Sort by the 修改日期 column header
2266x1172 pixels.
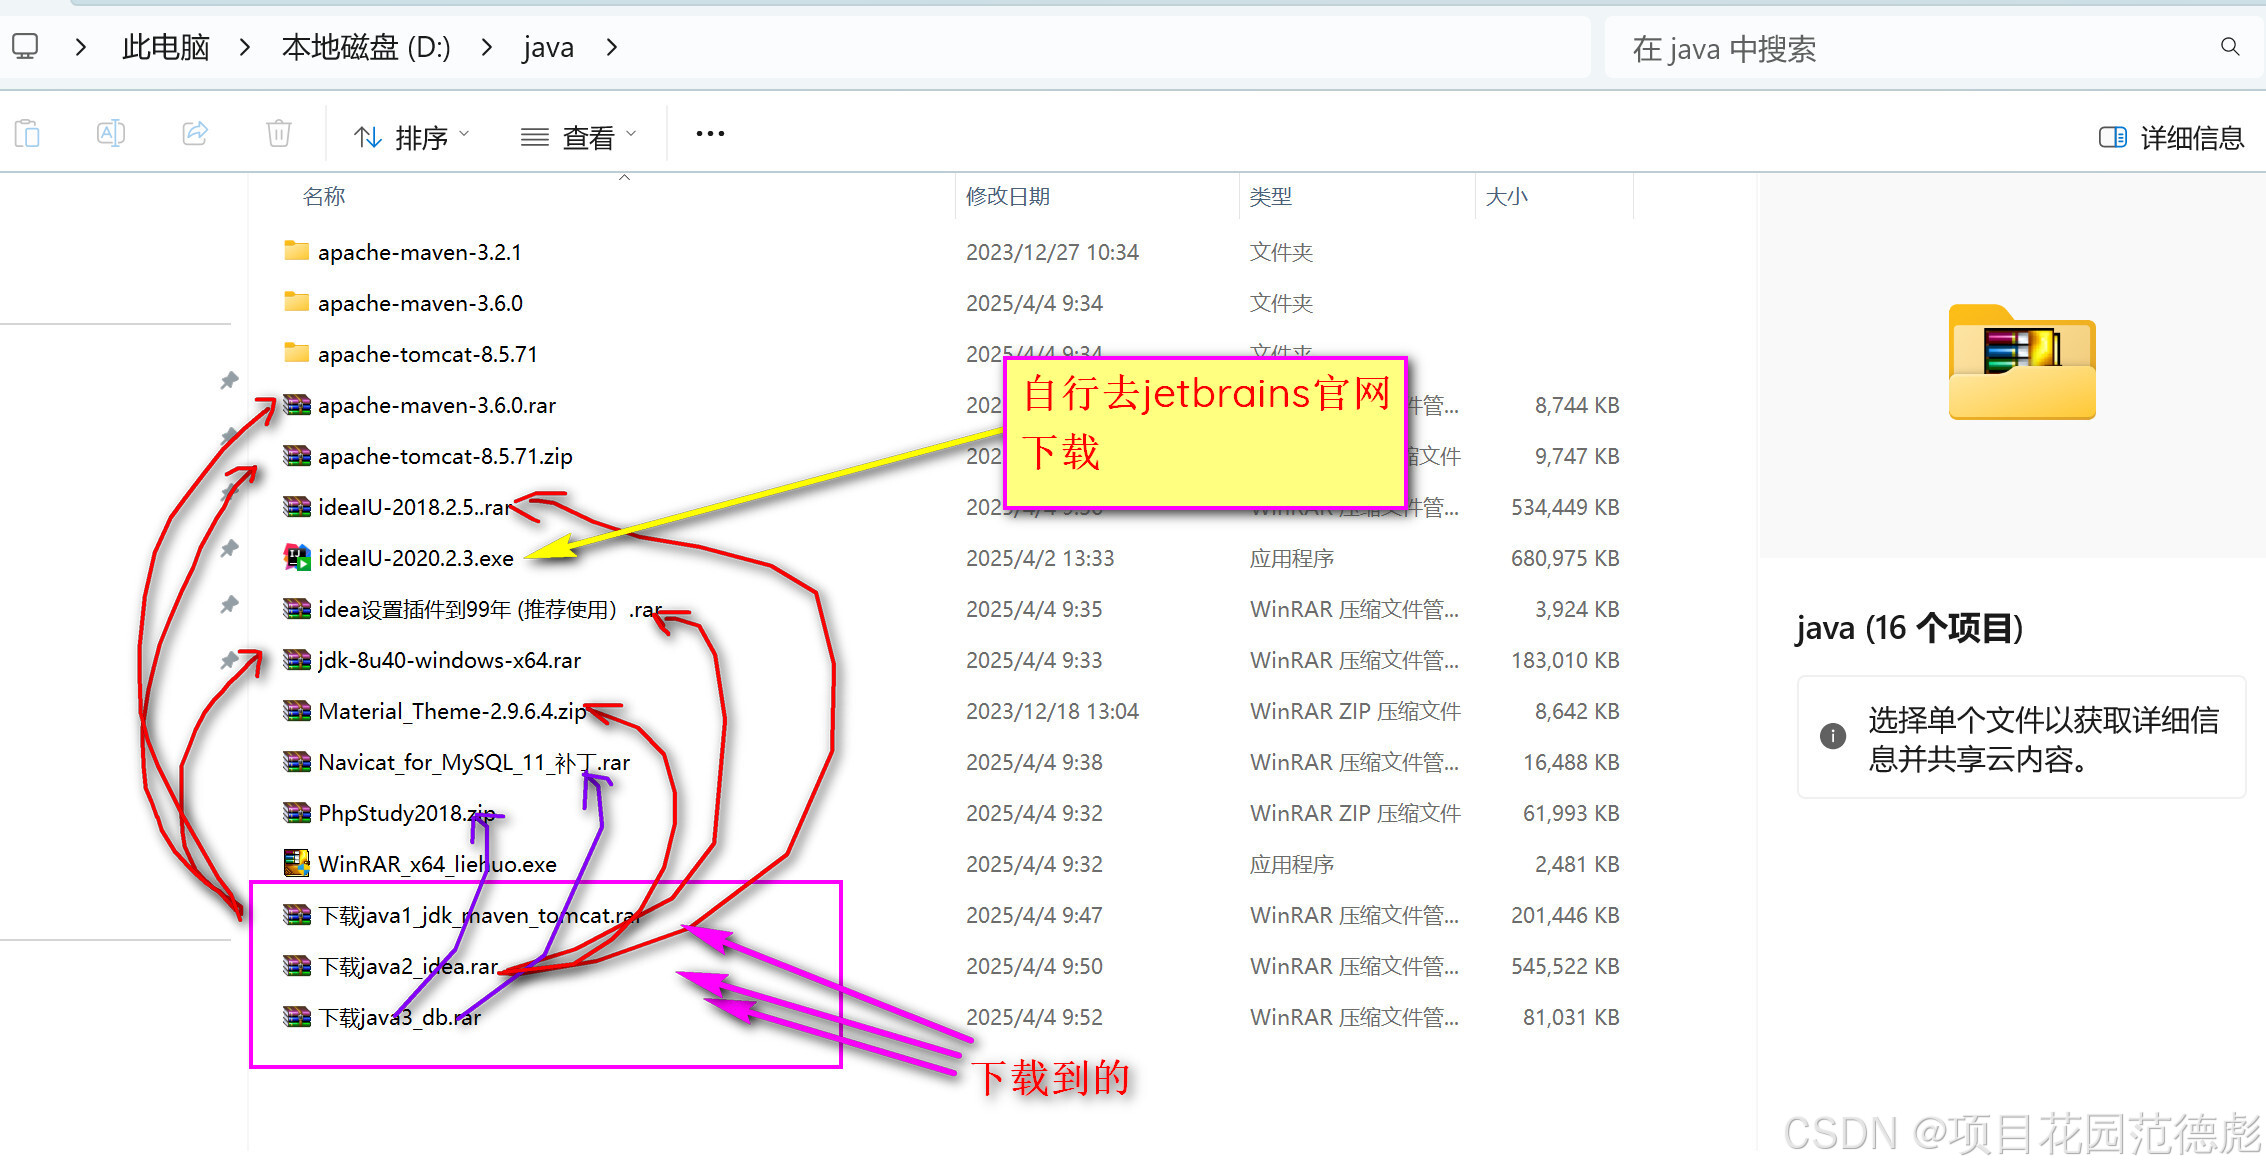coord(1008,196)
